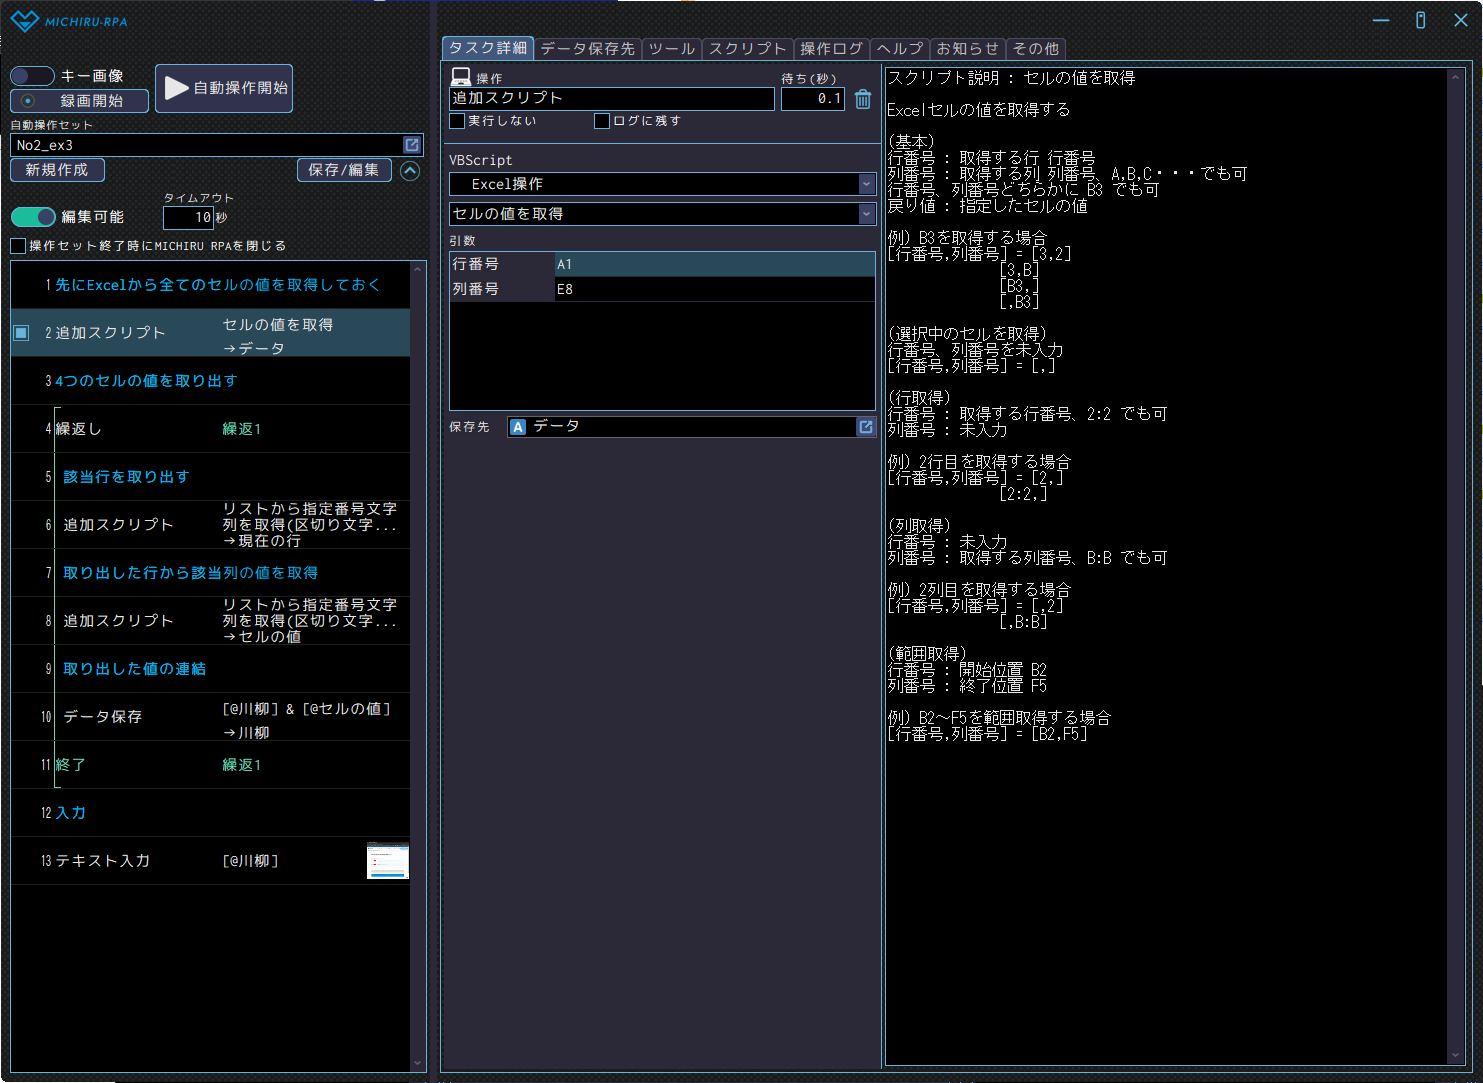
Task: Disable the 編集可能 toggle
Action: (x=33, y=217)
